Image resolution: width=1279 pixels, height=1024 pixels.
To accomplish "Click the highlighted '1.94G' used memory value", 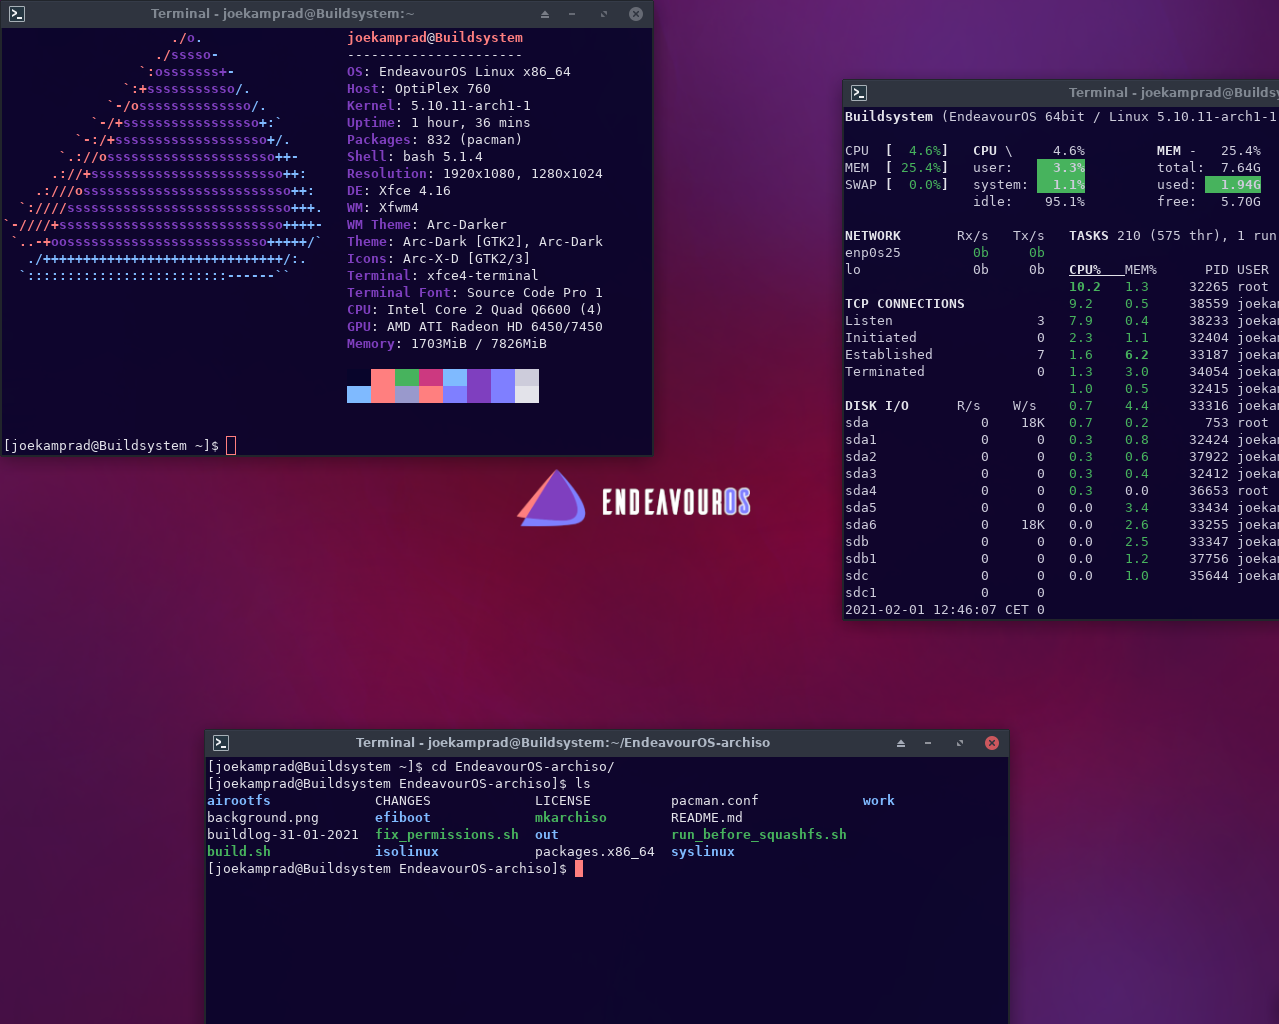I will (x=1233, y=184).
